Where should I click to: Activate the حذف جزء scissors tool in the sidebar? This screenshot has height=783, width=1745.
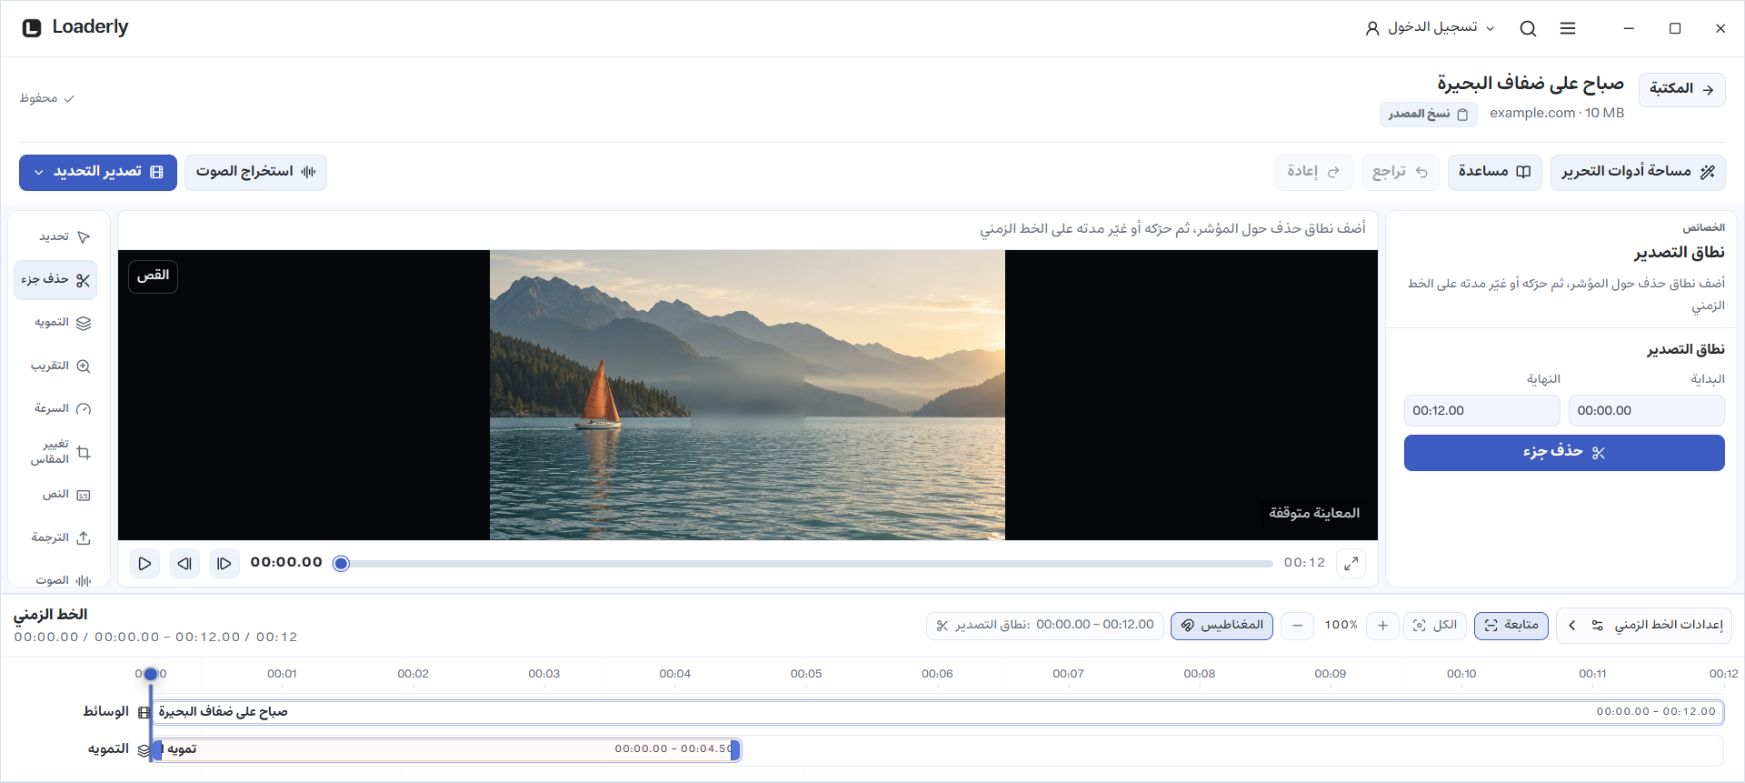click(56, 280)
